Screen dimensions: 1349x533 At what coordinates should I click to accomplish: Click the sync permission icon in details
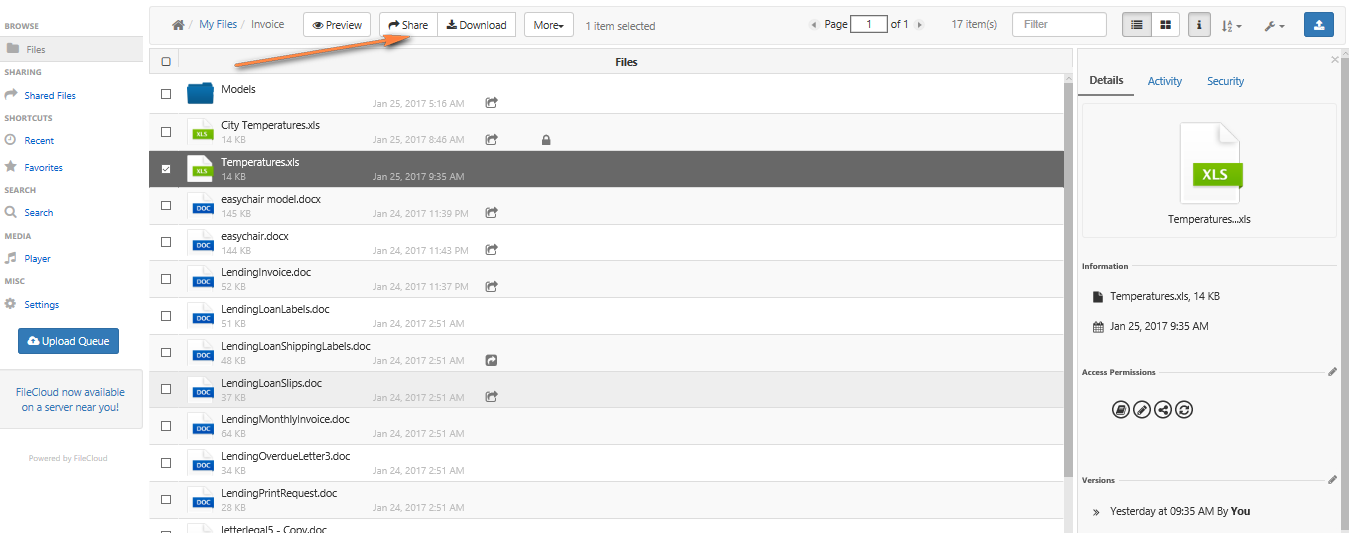coord(1184,409)
